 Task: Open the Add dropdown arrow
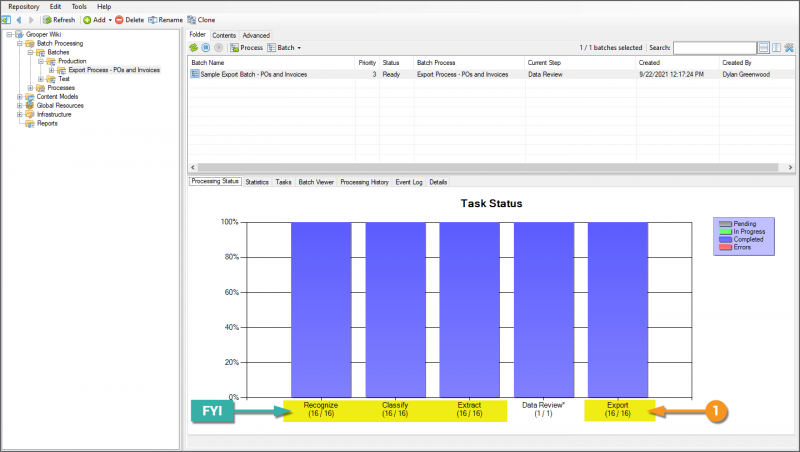click(110, 20)
